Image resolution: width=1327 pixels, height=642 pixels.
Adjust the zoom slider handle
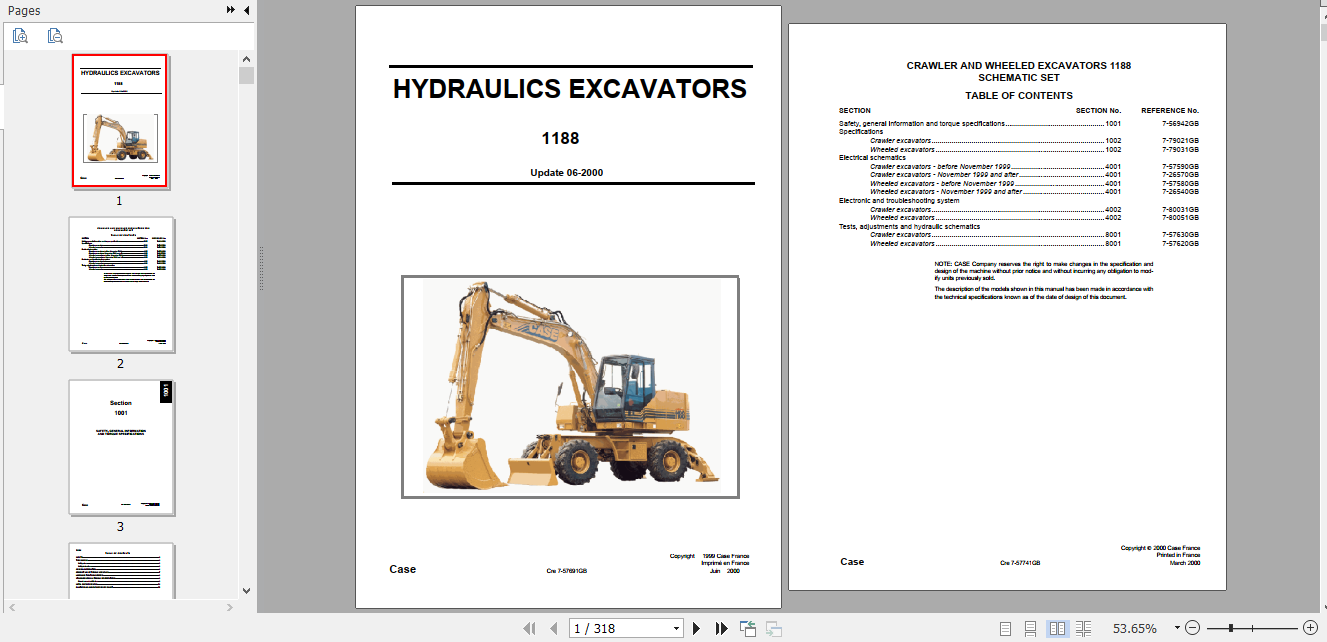click(1231, 628)
